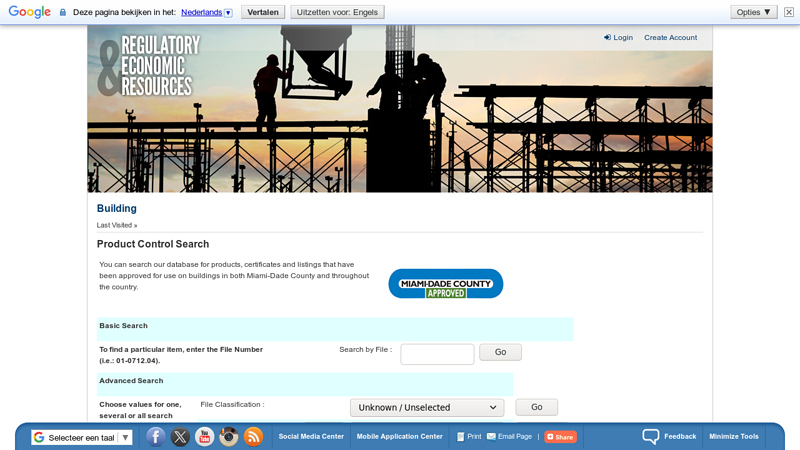
Task: Click the Feedback speech bubble icon
Action: coord(651,437)
